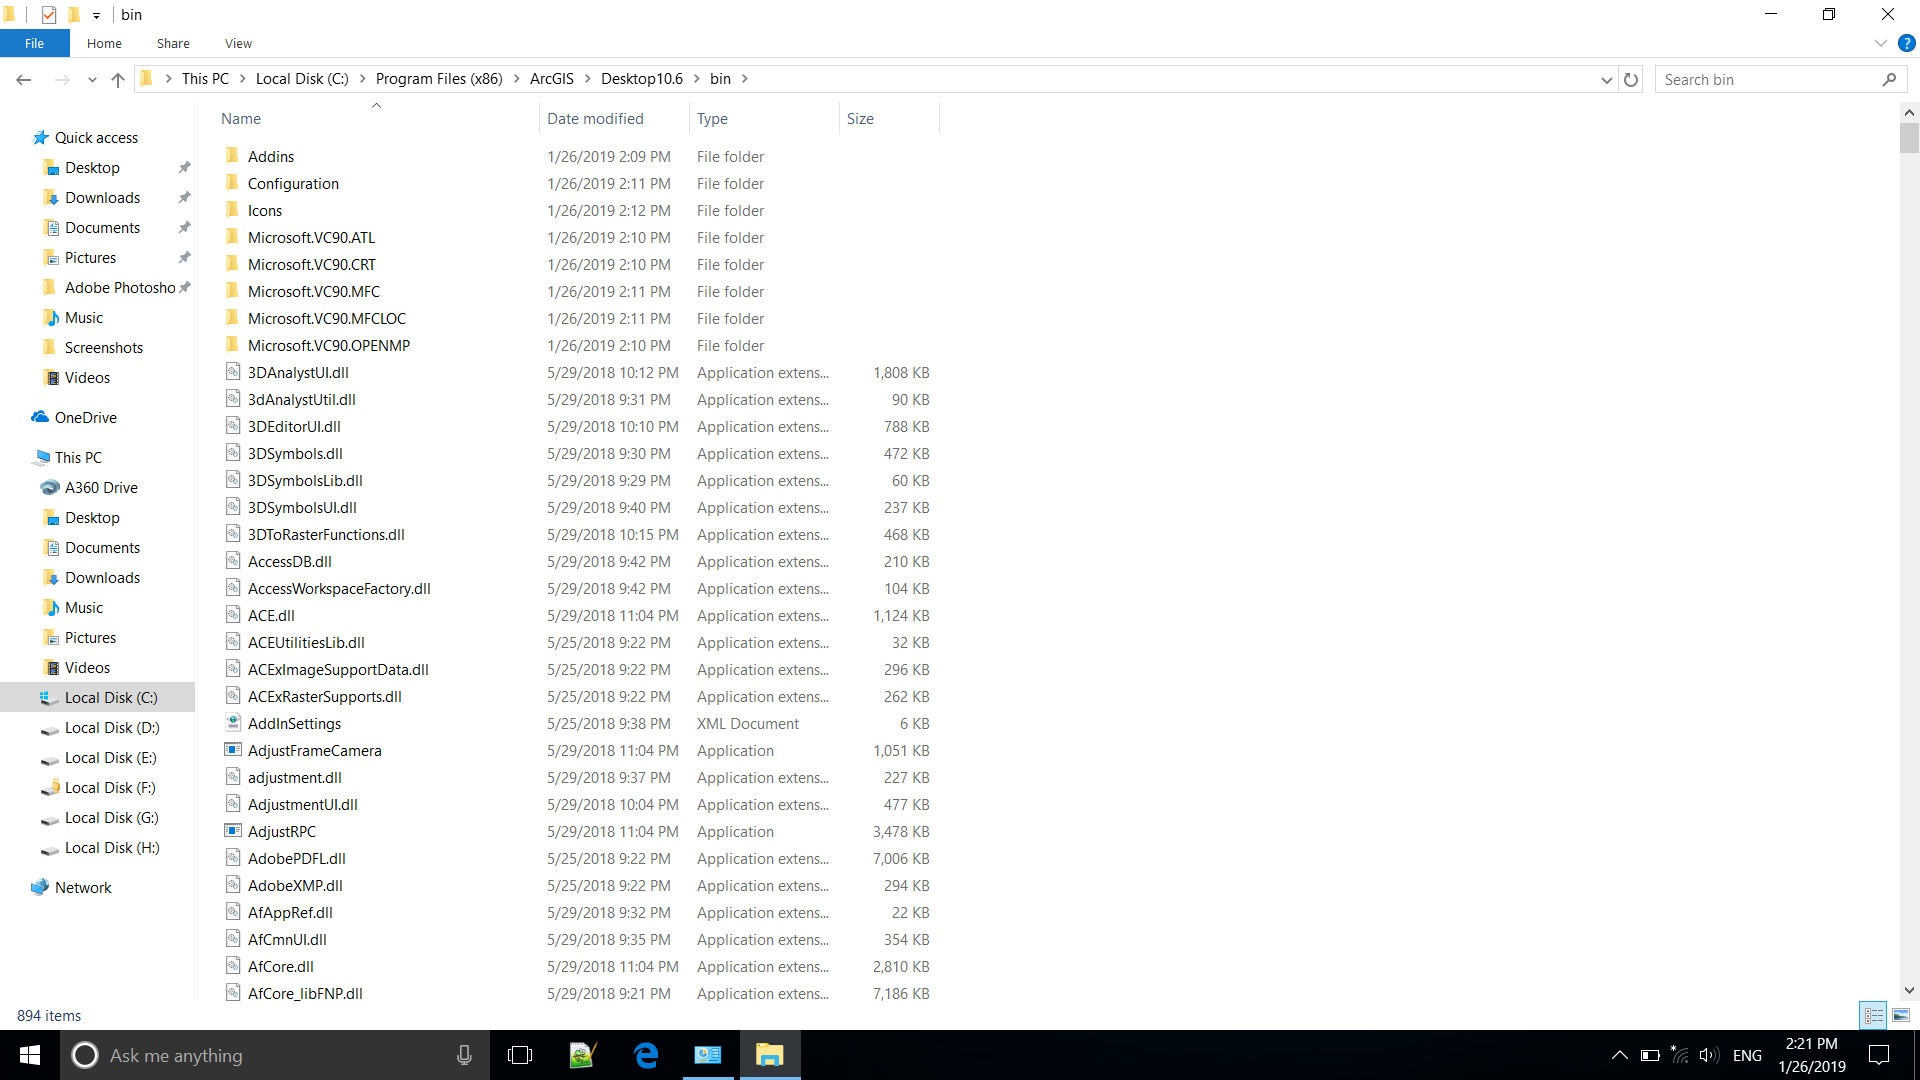Expand the chevron after Local Disk (C:) breadcrumb

[x=362, y=79]
